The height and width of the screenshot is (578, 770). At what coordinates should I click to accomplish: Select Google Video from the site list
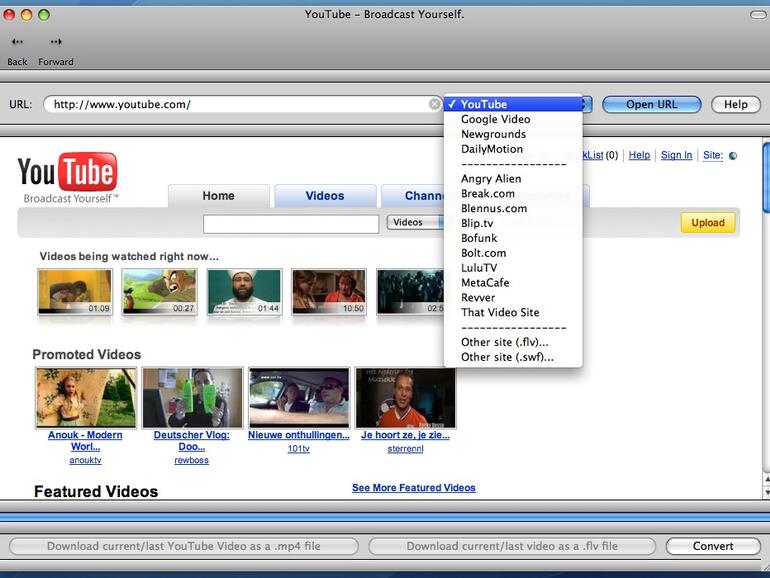click(495, 119)
